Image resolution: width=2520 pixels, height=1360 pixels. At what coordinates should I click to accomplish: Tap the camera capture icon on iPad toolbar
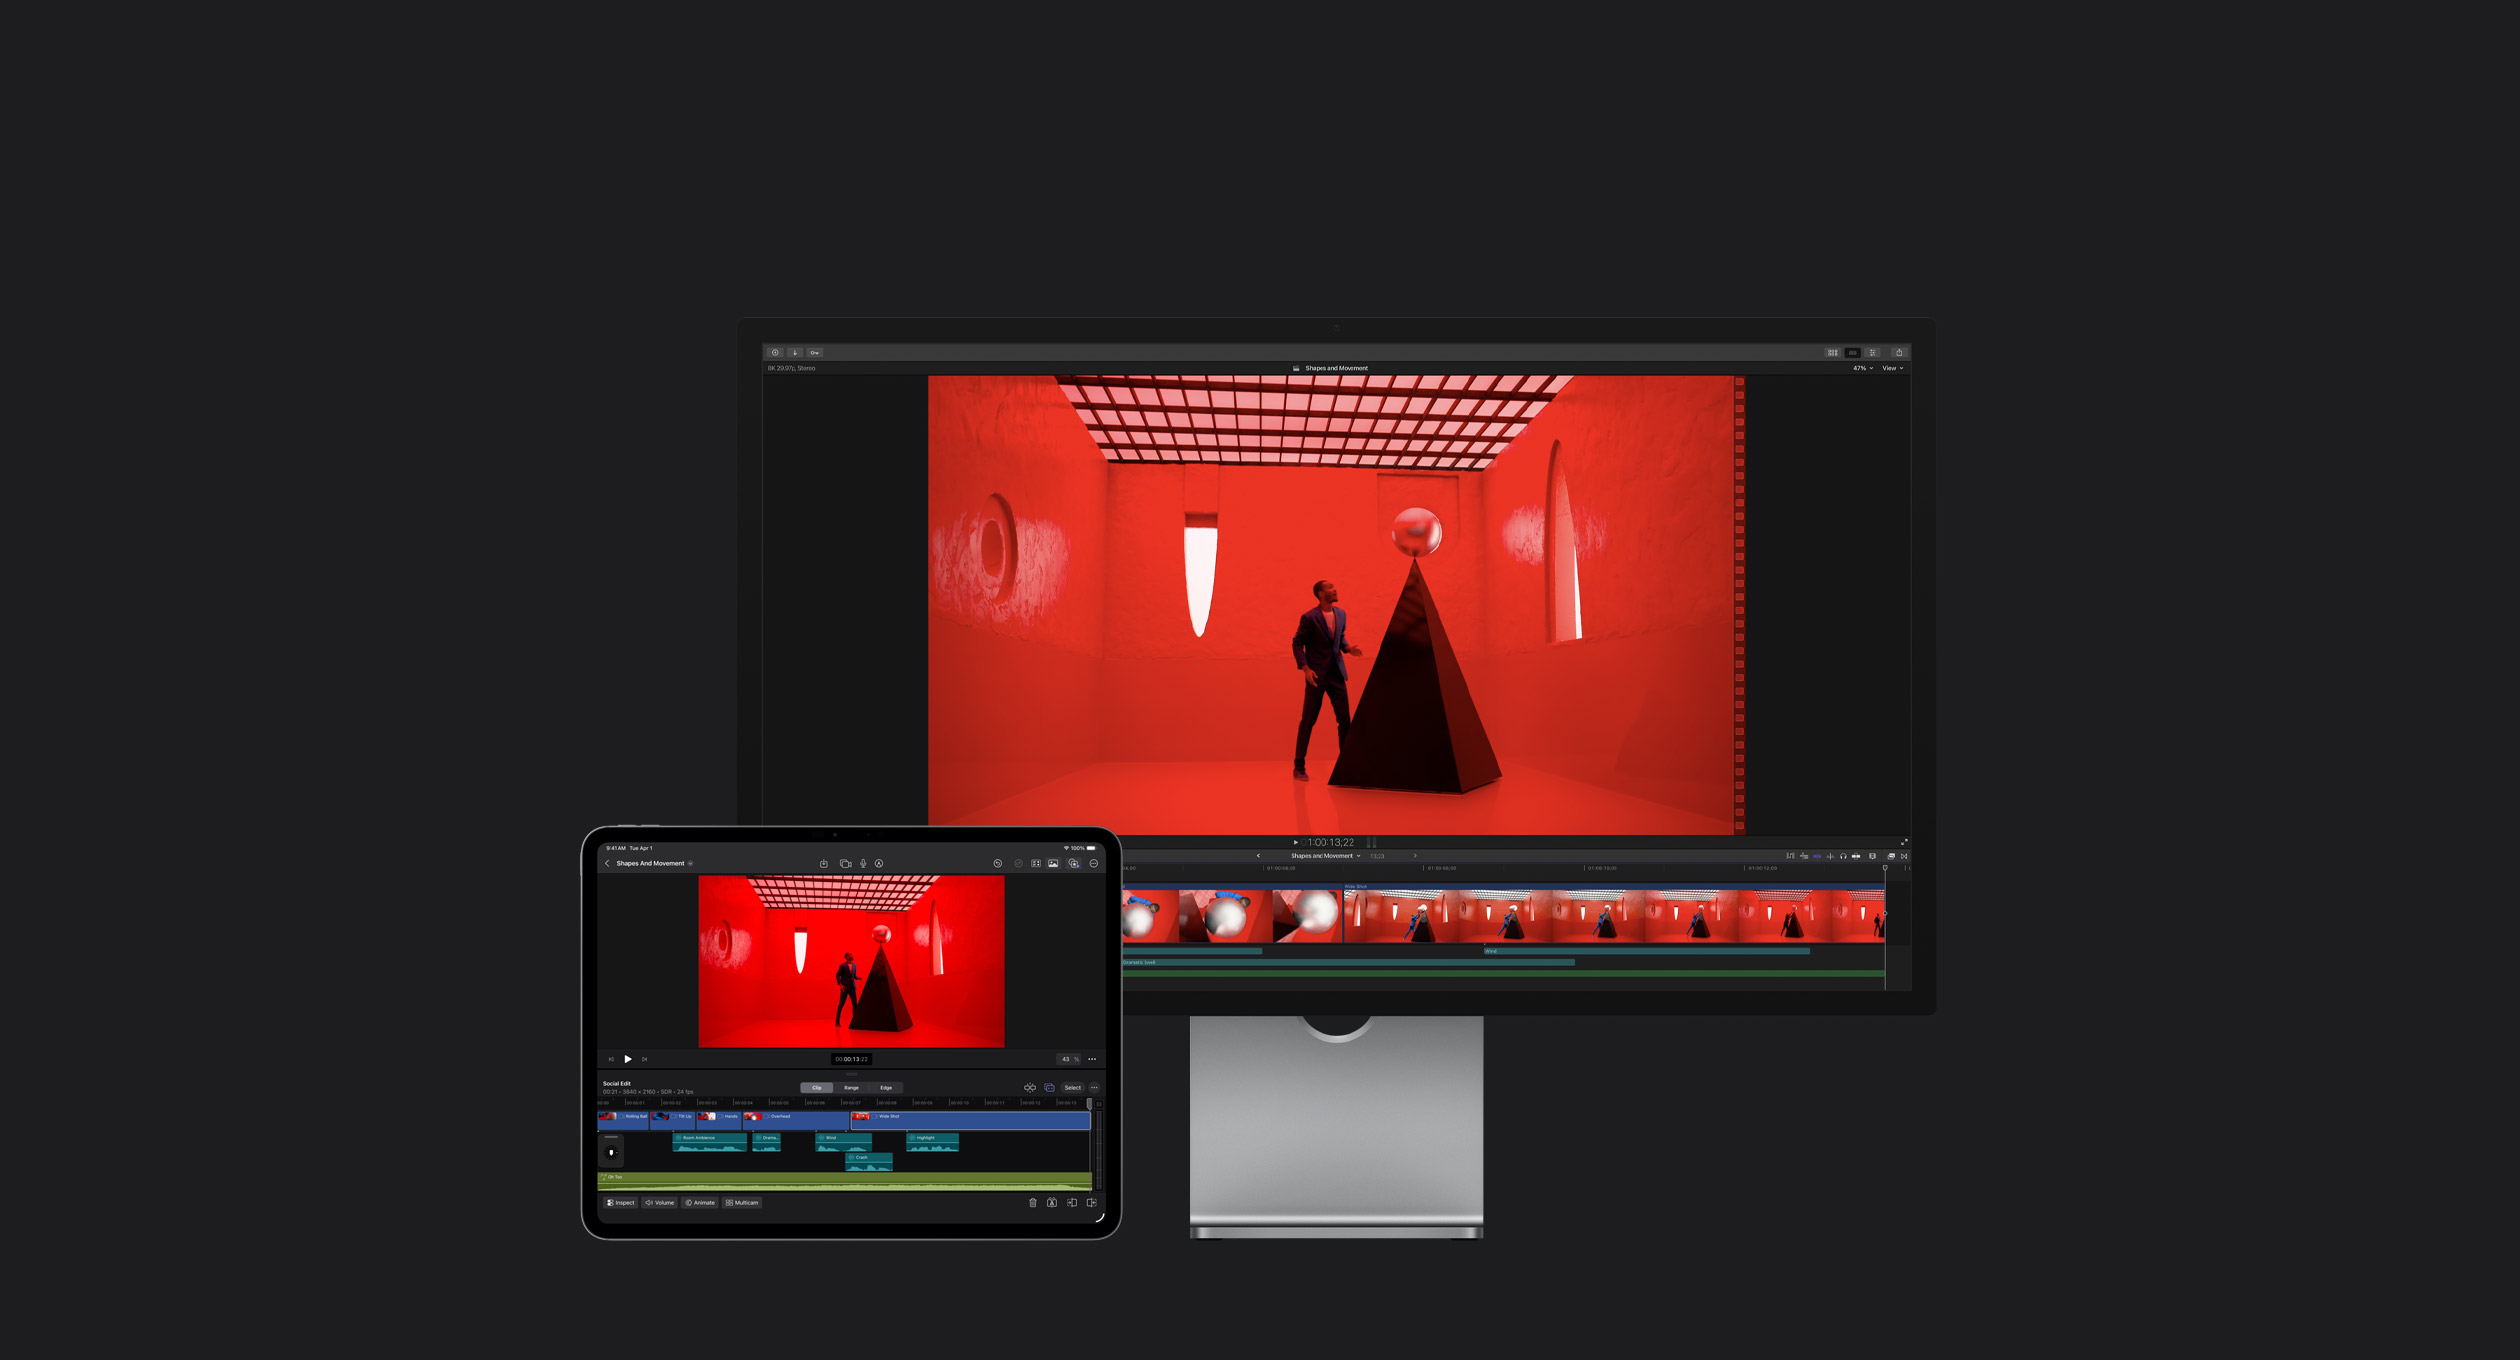click(846, 863)
